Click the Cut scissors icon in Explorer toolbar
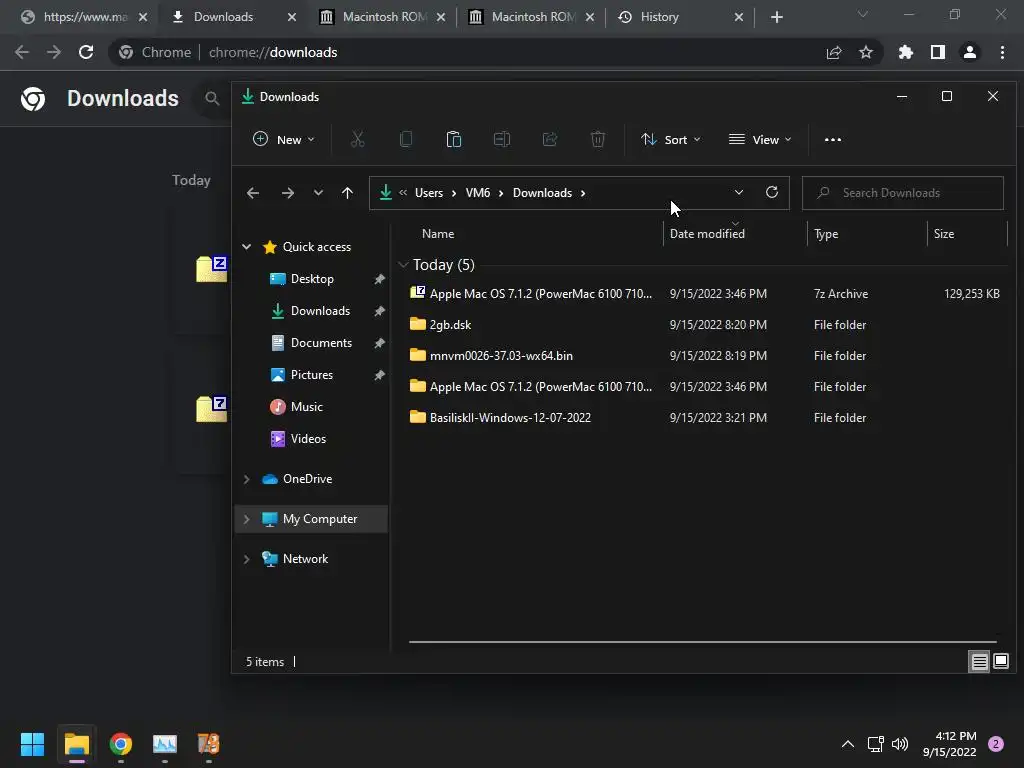 [357, 139]
